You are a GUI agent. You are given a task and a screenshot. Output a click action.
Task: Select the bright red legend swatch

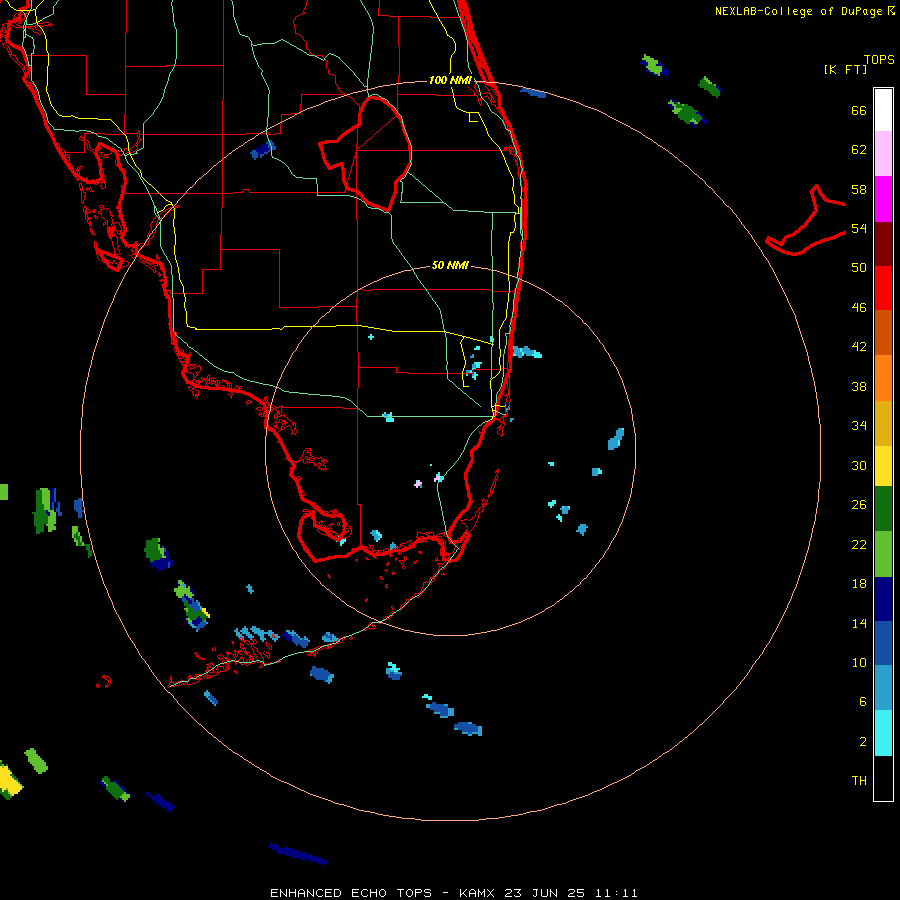click(x=883, y=288)
